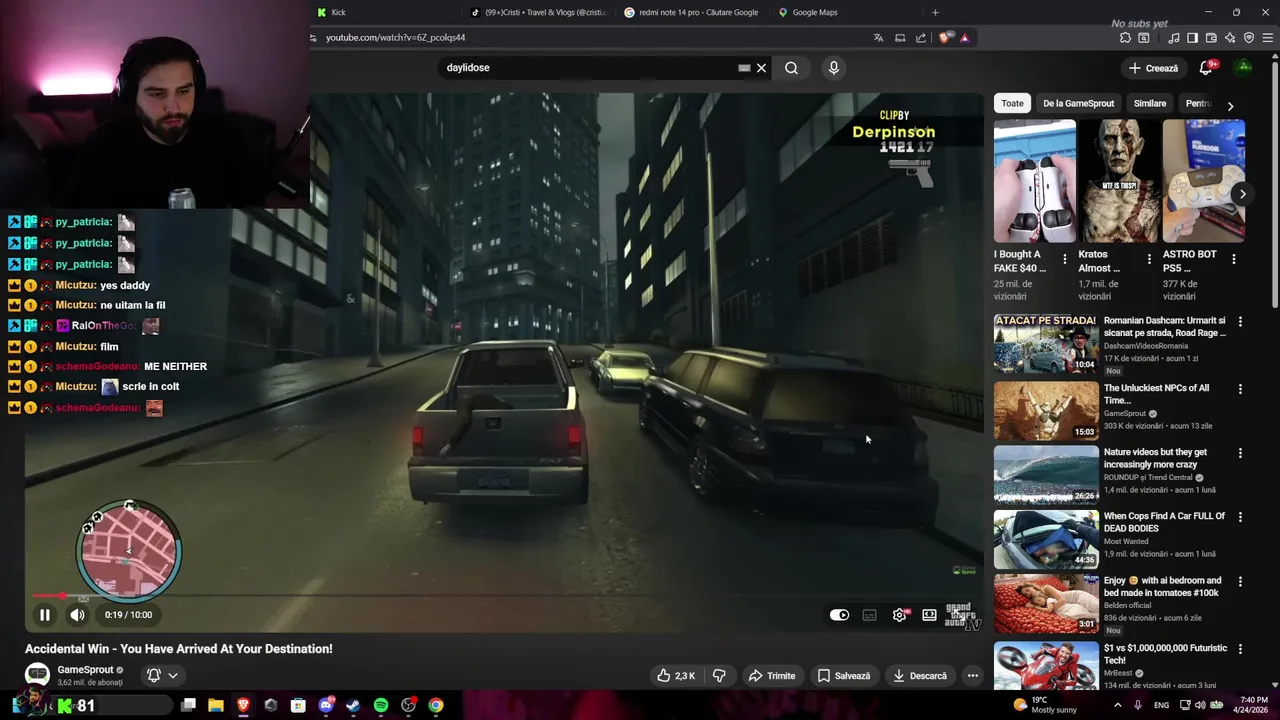Click the daylidose search field
The height and width of the screenshot is (720, 1280).
point(590,68)
